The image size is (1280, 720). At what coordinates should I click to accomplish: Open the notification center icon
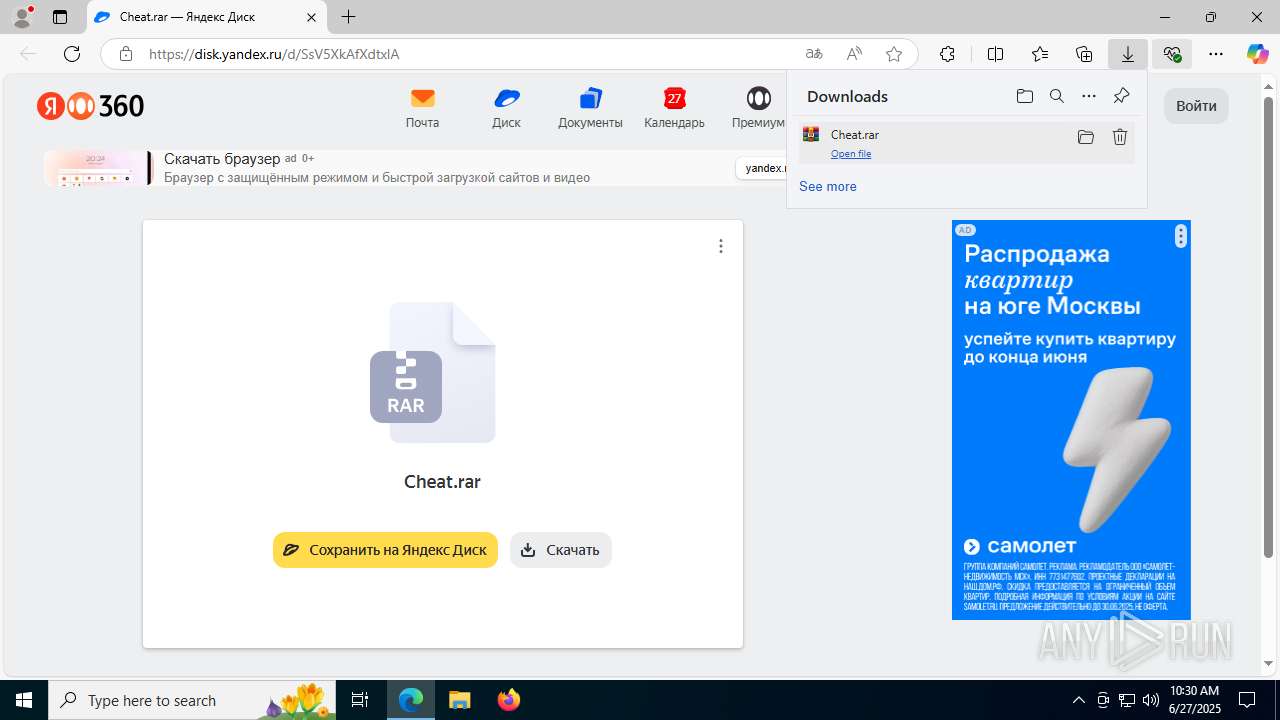(1247, 700)
